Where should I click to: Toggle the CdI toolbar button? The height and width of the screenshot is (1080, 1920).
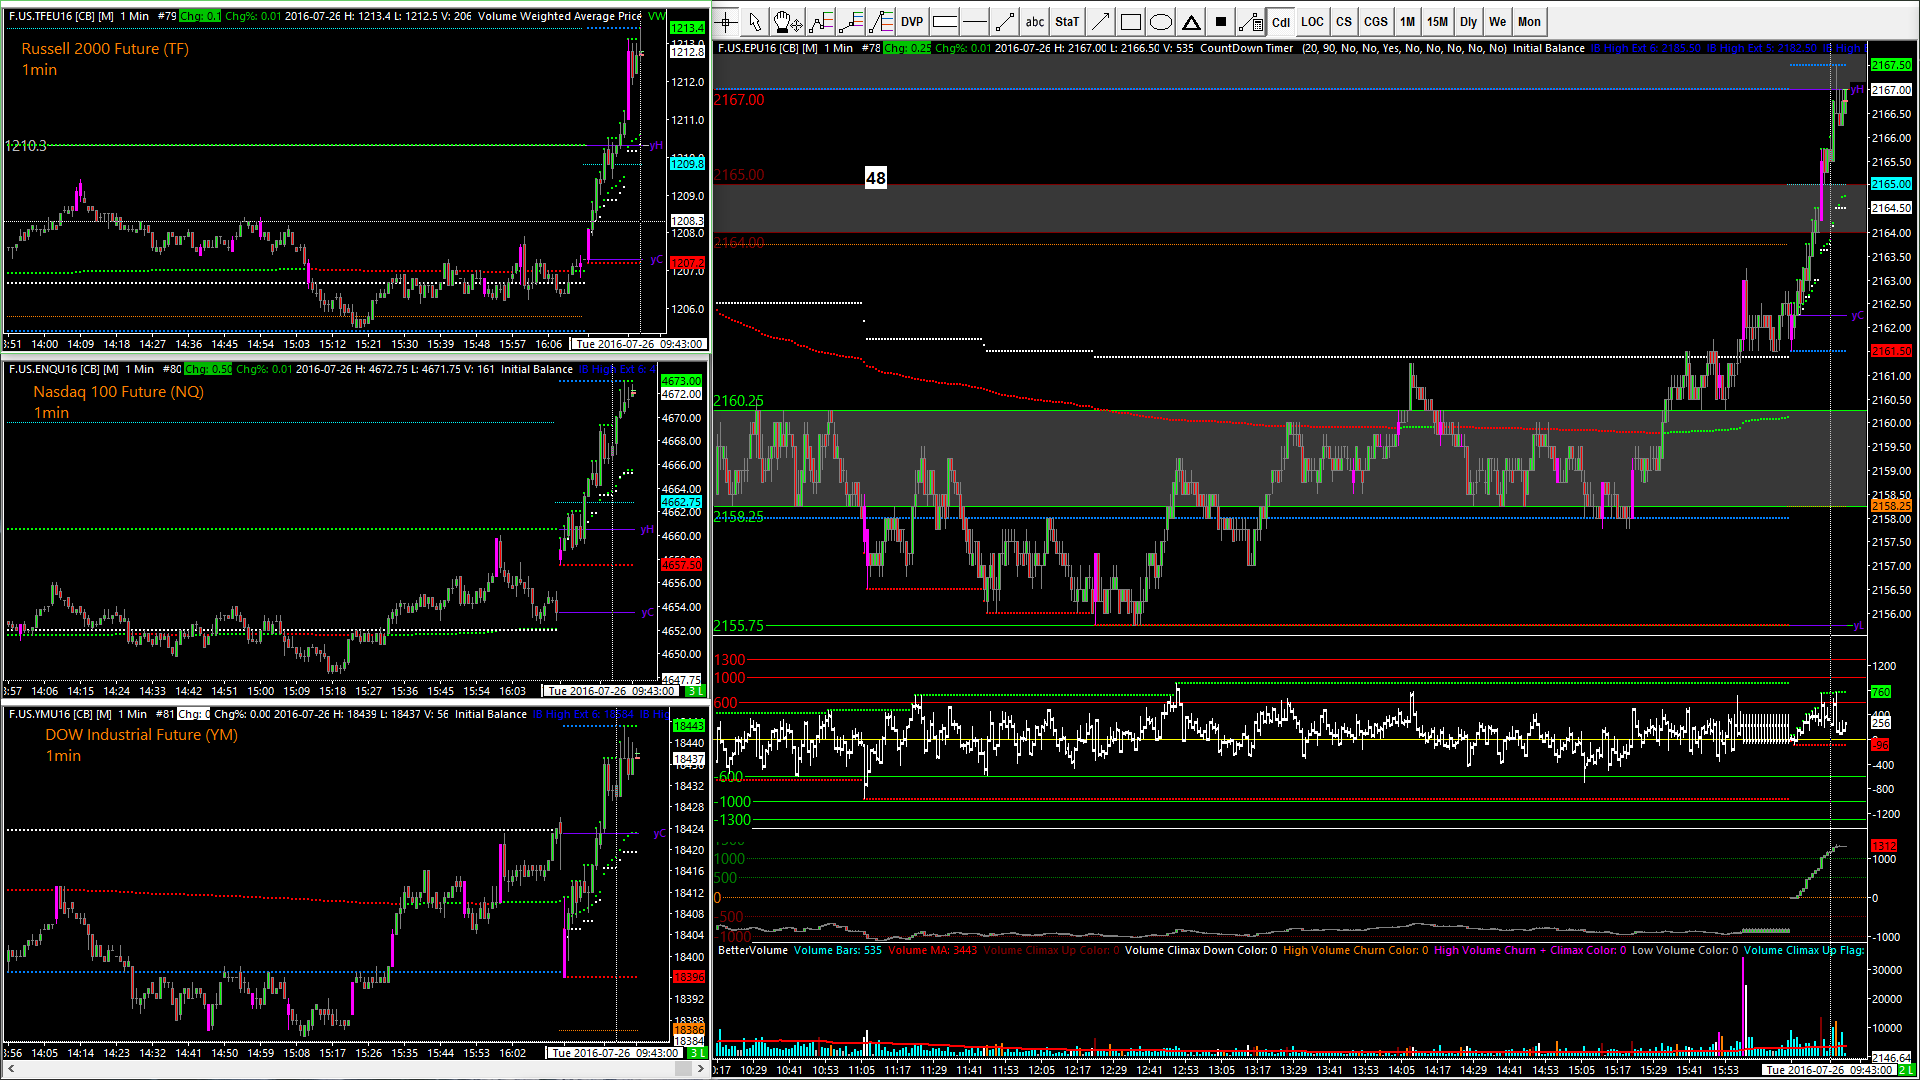(x=1281, y=22)
